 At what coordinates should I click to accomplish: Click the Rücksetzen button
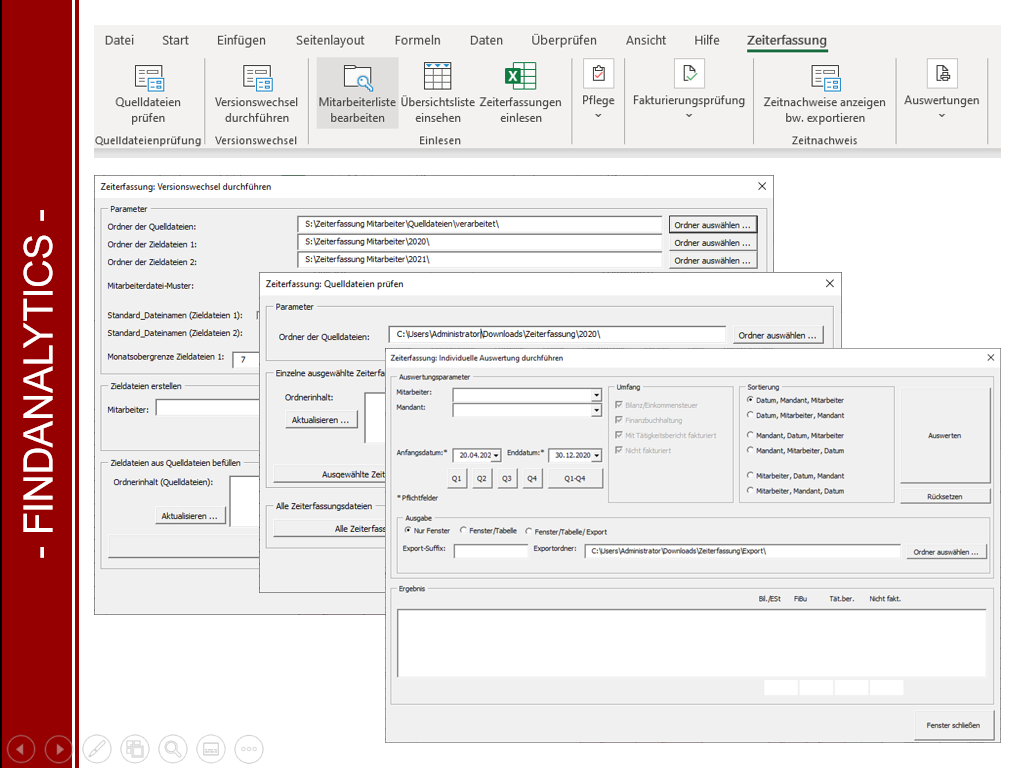(x=944, y=496)
